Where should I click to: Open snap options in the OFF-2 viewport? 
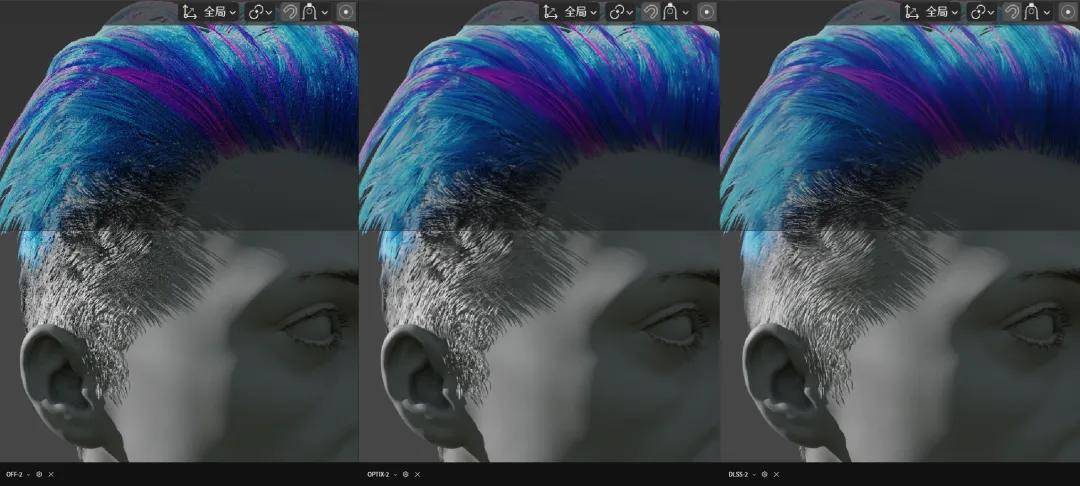tap(315, 12)
